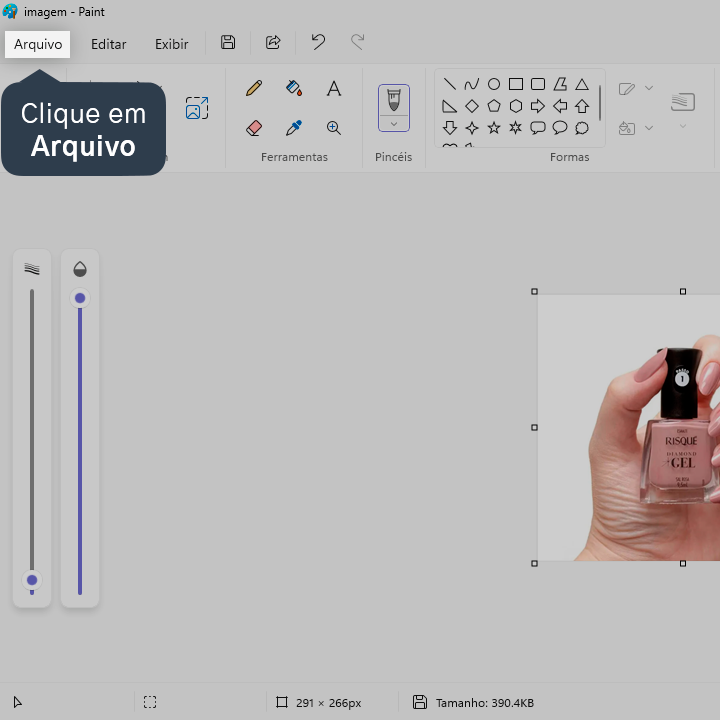Select the four-point star shape
The image size is (720, 720).
click(472, 128)
